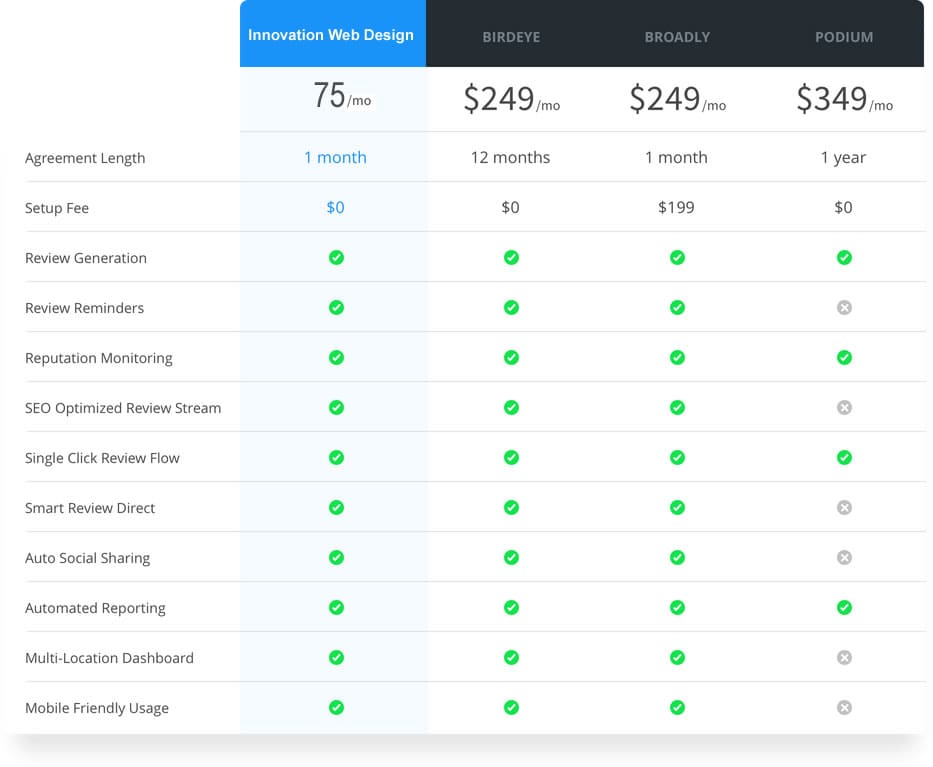Viewport: 933px width, 767px height.
Task: Click Podium's grey X for Multi-Location Dashboard
Action: tap(844, 658)
